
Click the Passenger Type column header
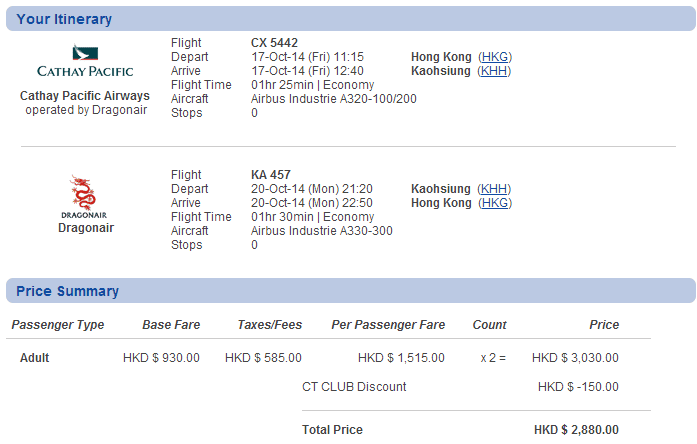point(58,325)
